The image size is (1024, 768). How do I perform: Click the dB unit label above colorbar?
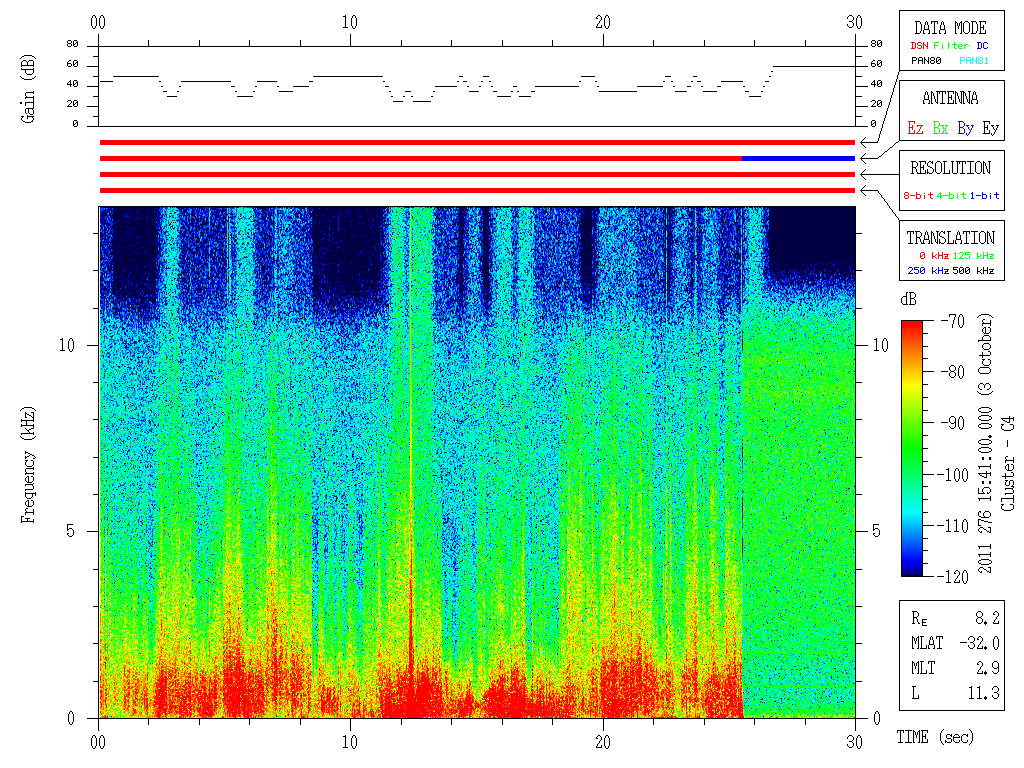[908, 300]
